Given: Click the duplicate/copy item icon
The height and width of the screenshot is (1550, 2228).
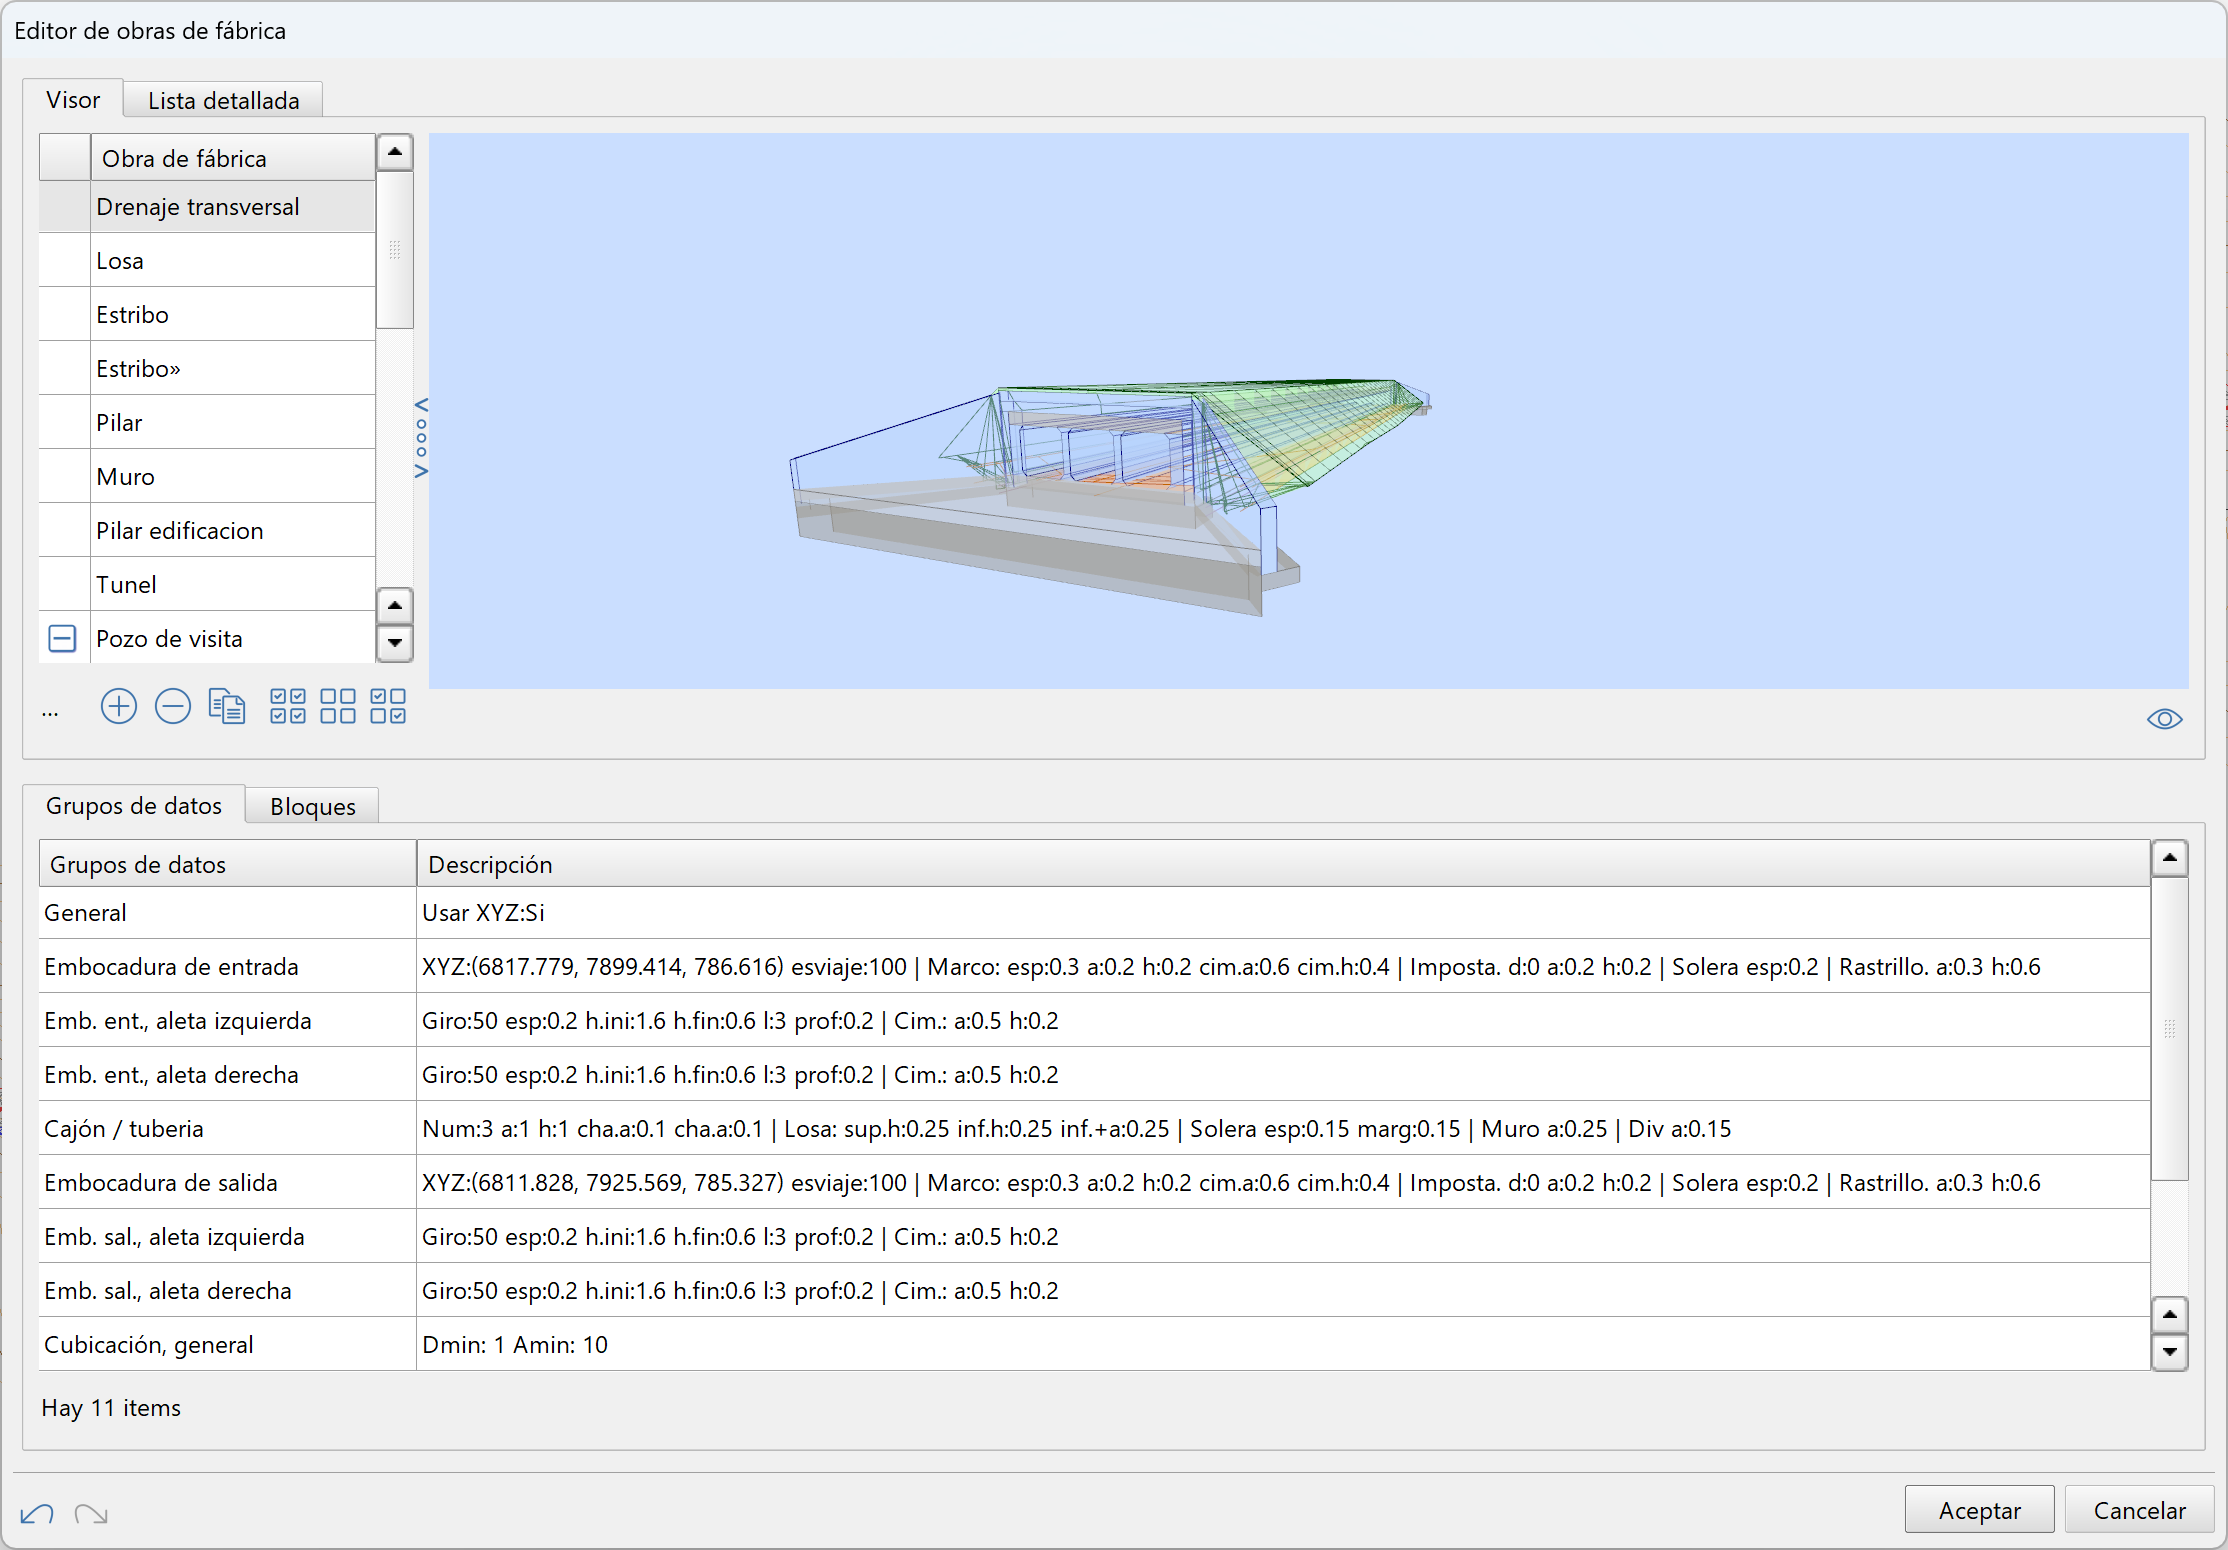Looking at the screenshot, I should point(227,706).
